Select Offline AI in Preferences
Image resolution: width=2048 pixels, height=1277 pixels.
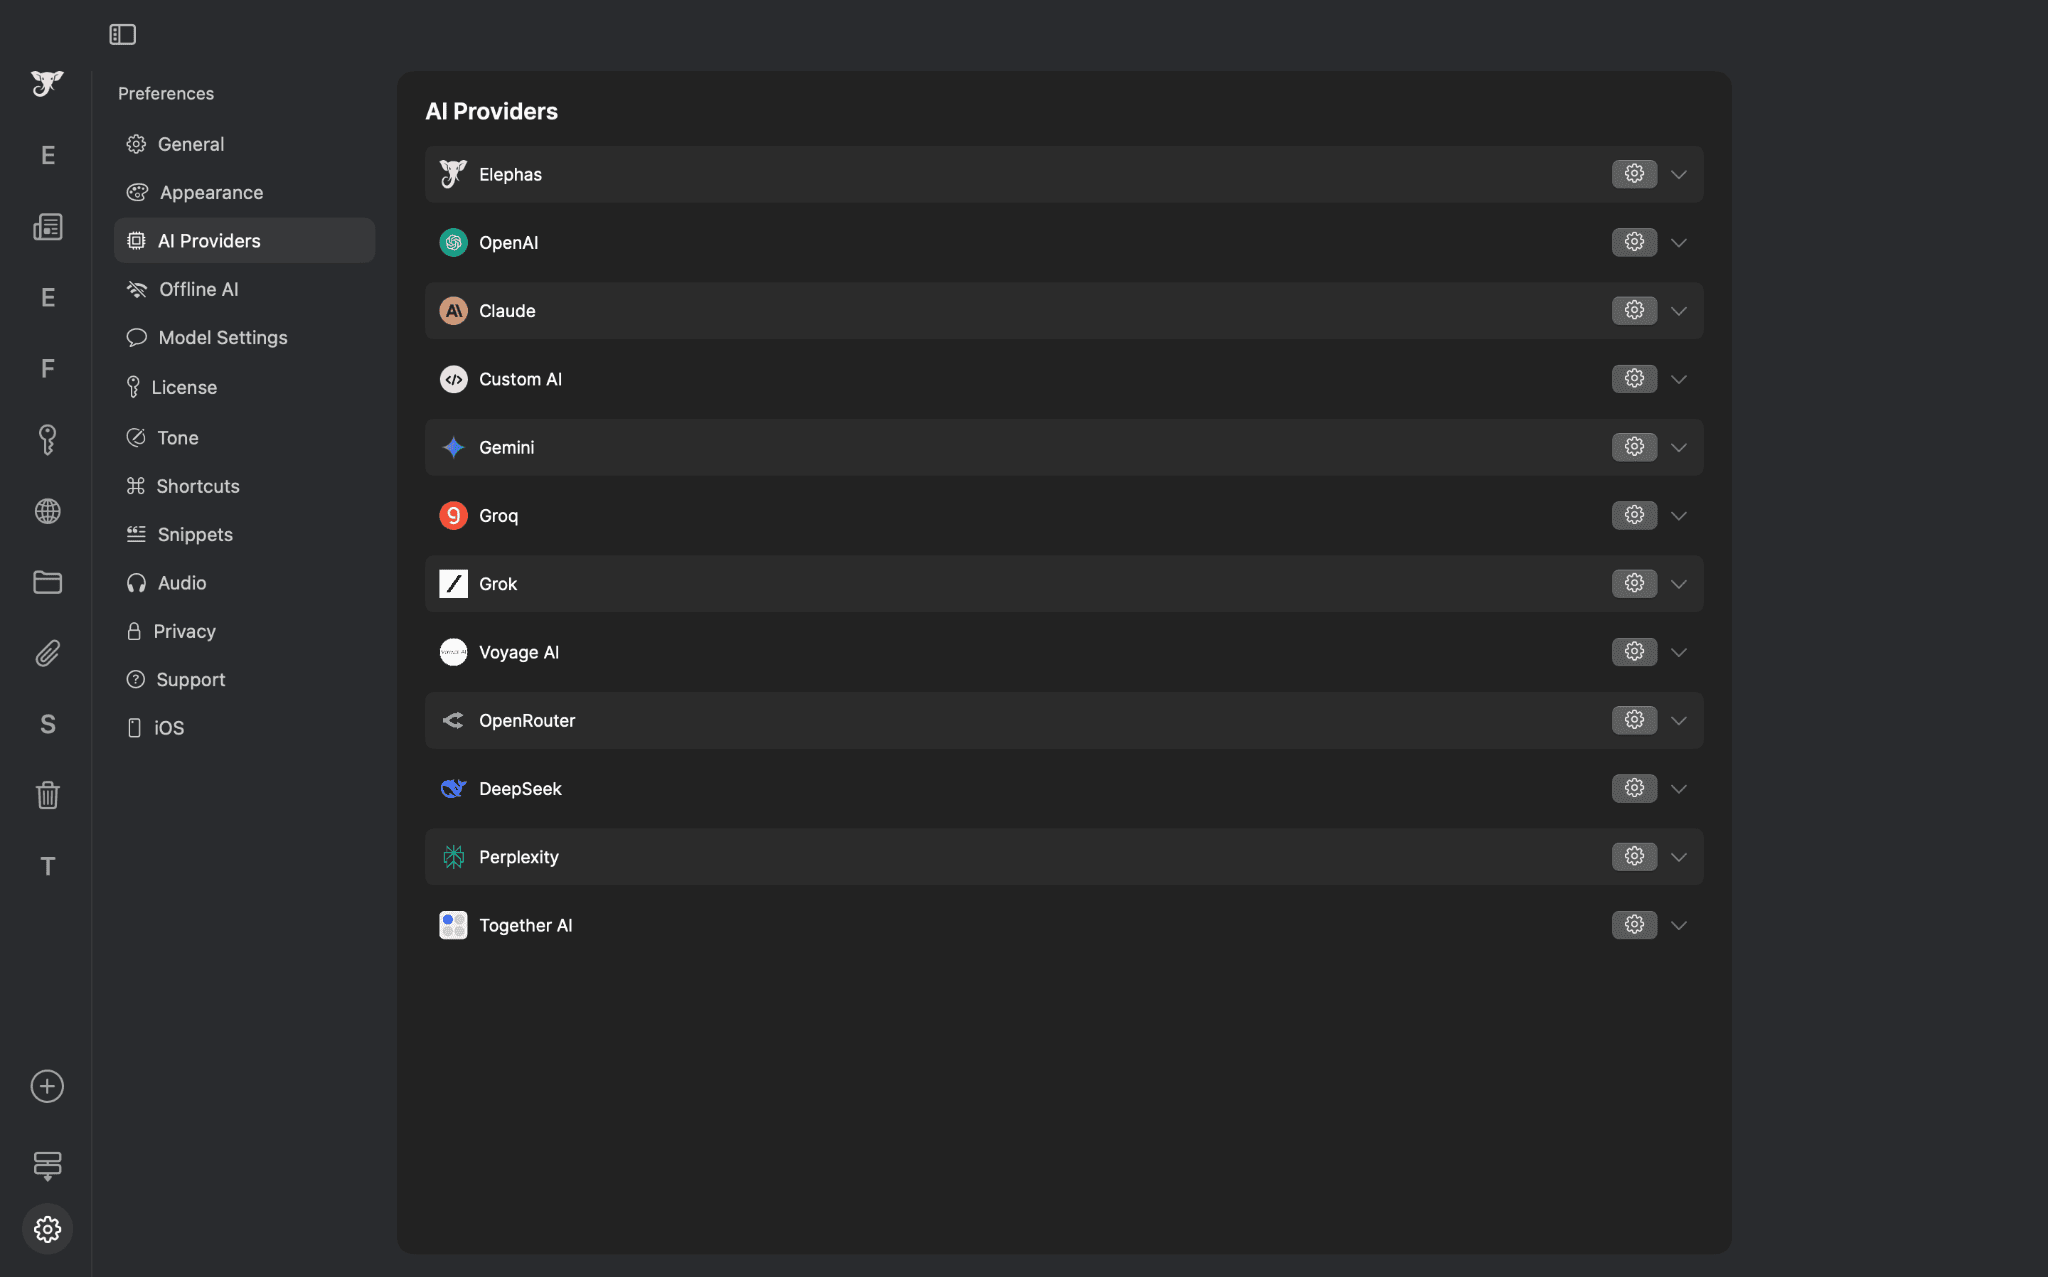(x=197, y=289)
